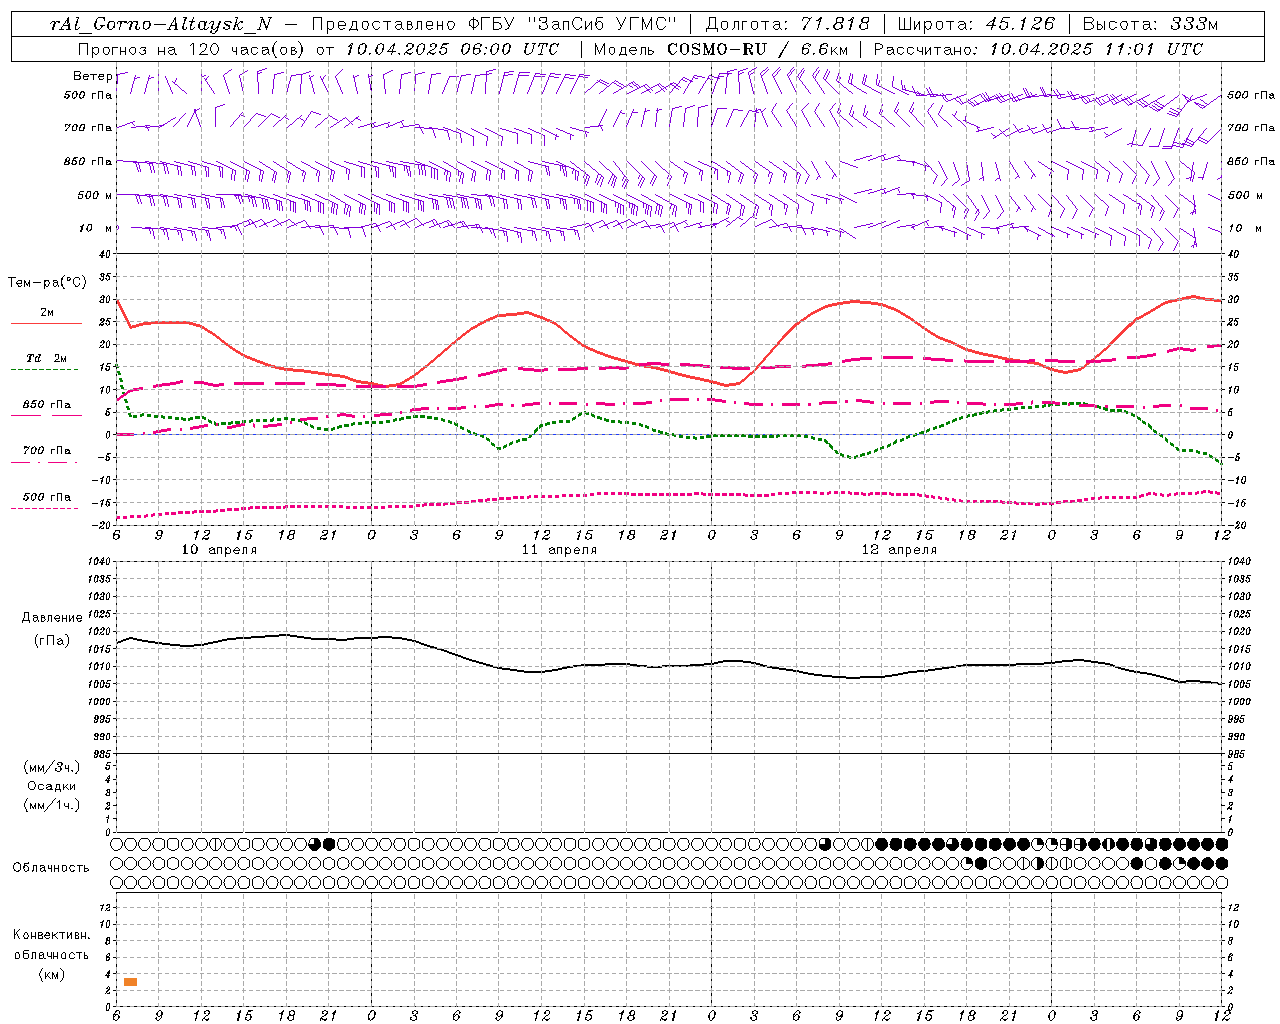The width and height of the screenshot is (1280, 1024).
Task: Select the provider text ФГБУ "ЗапСиб УГМС"
Action: (572, 25)
